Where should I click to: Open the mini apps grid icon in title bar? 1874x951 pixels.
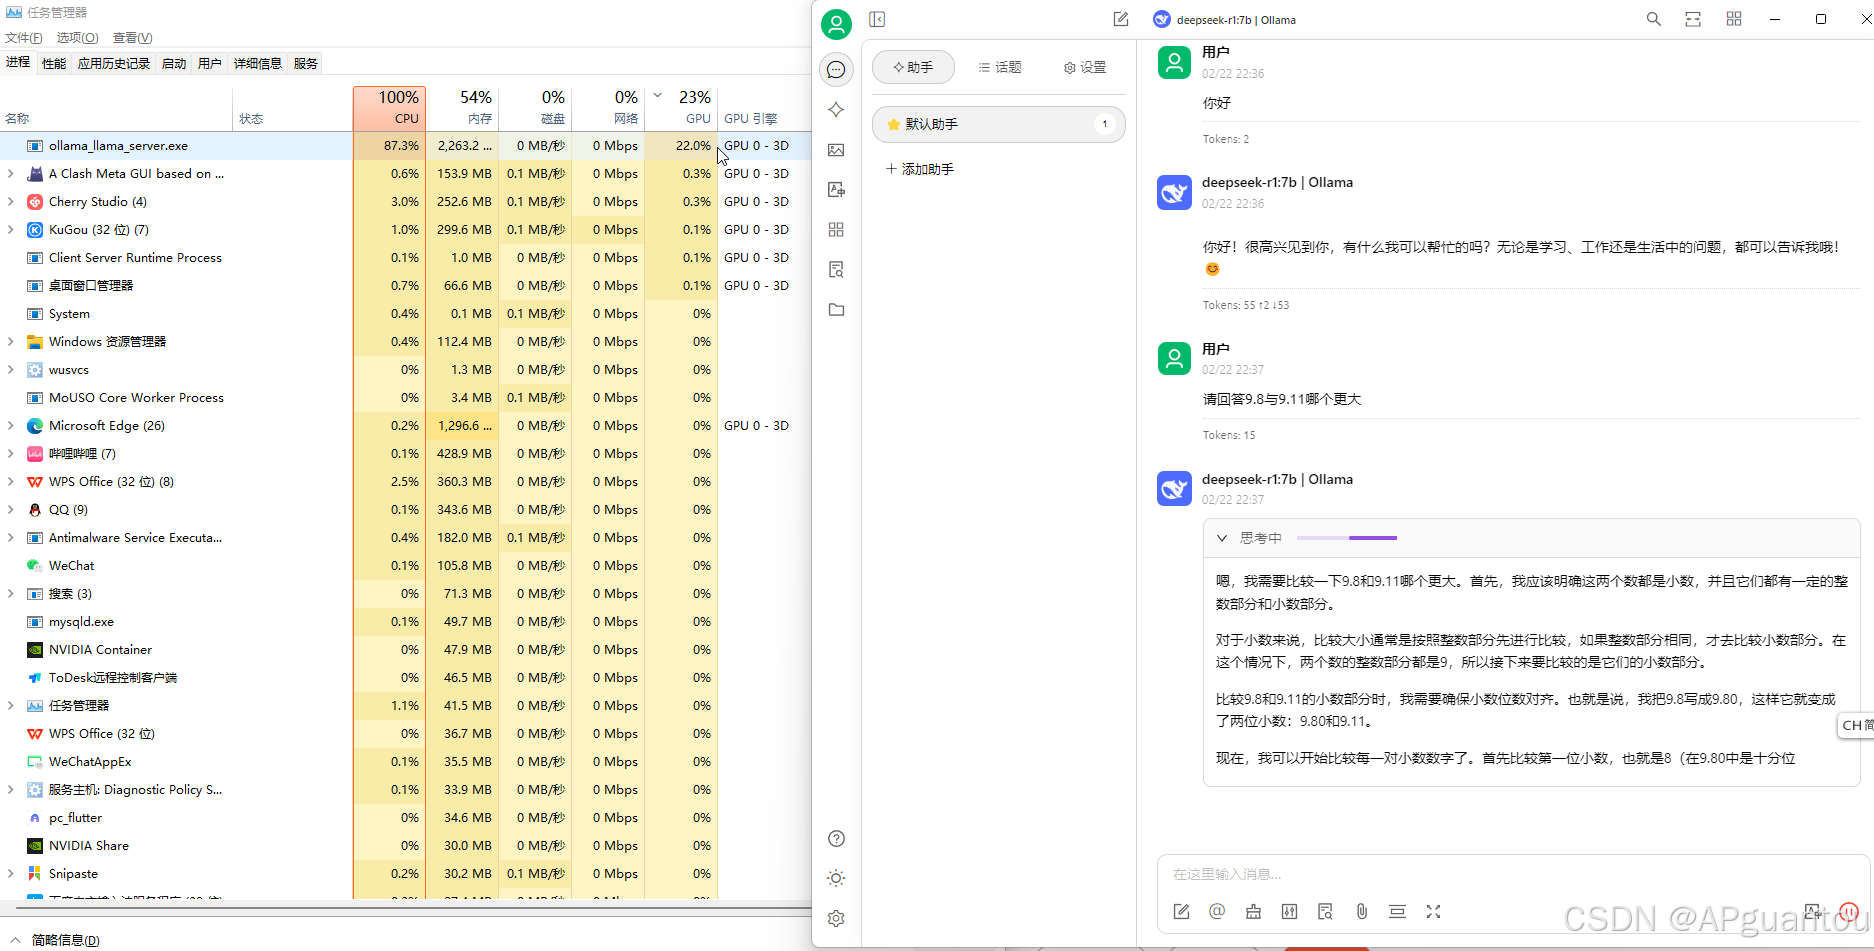point(1734,19)
